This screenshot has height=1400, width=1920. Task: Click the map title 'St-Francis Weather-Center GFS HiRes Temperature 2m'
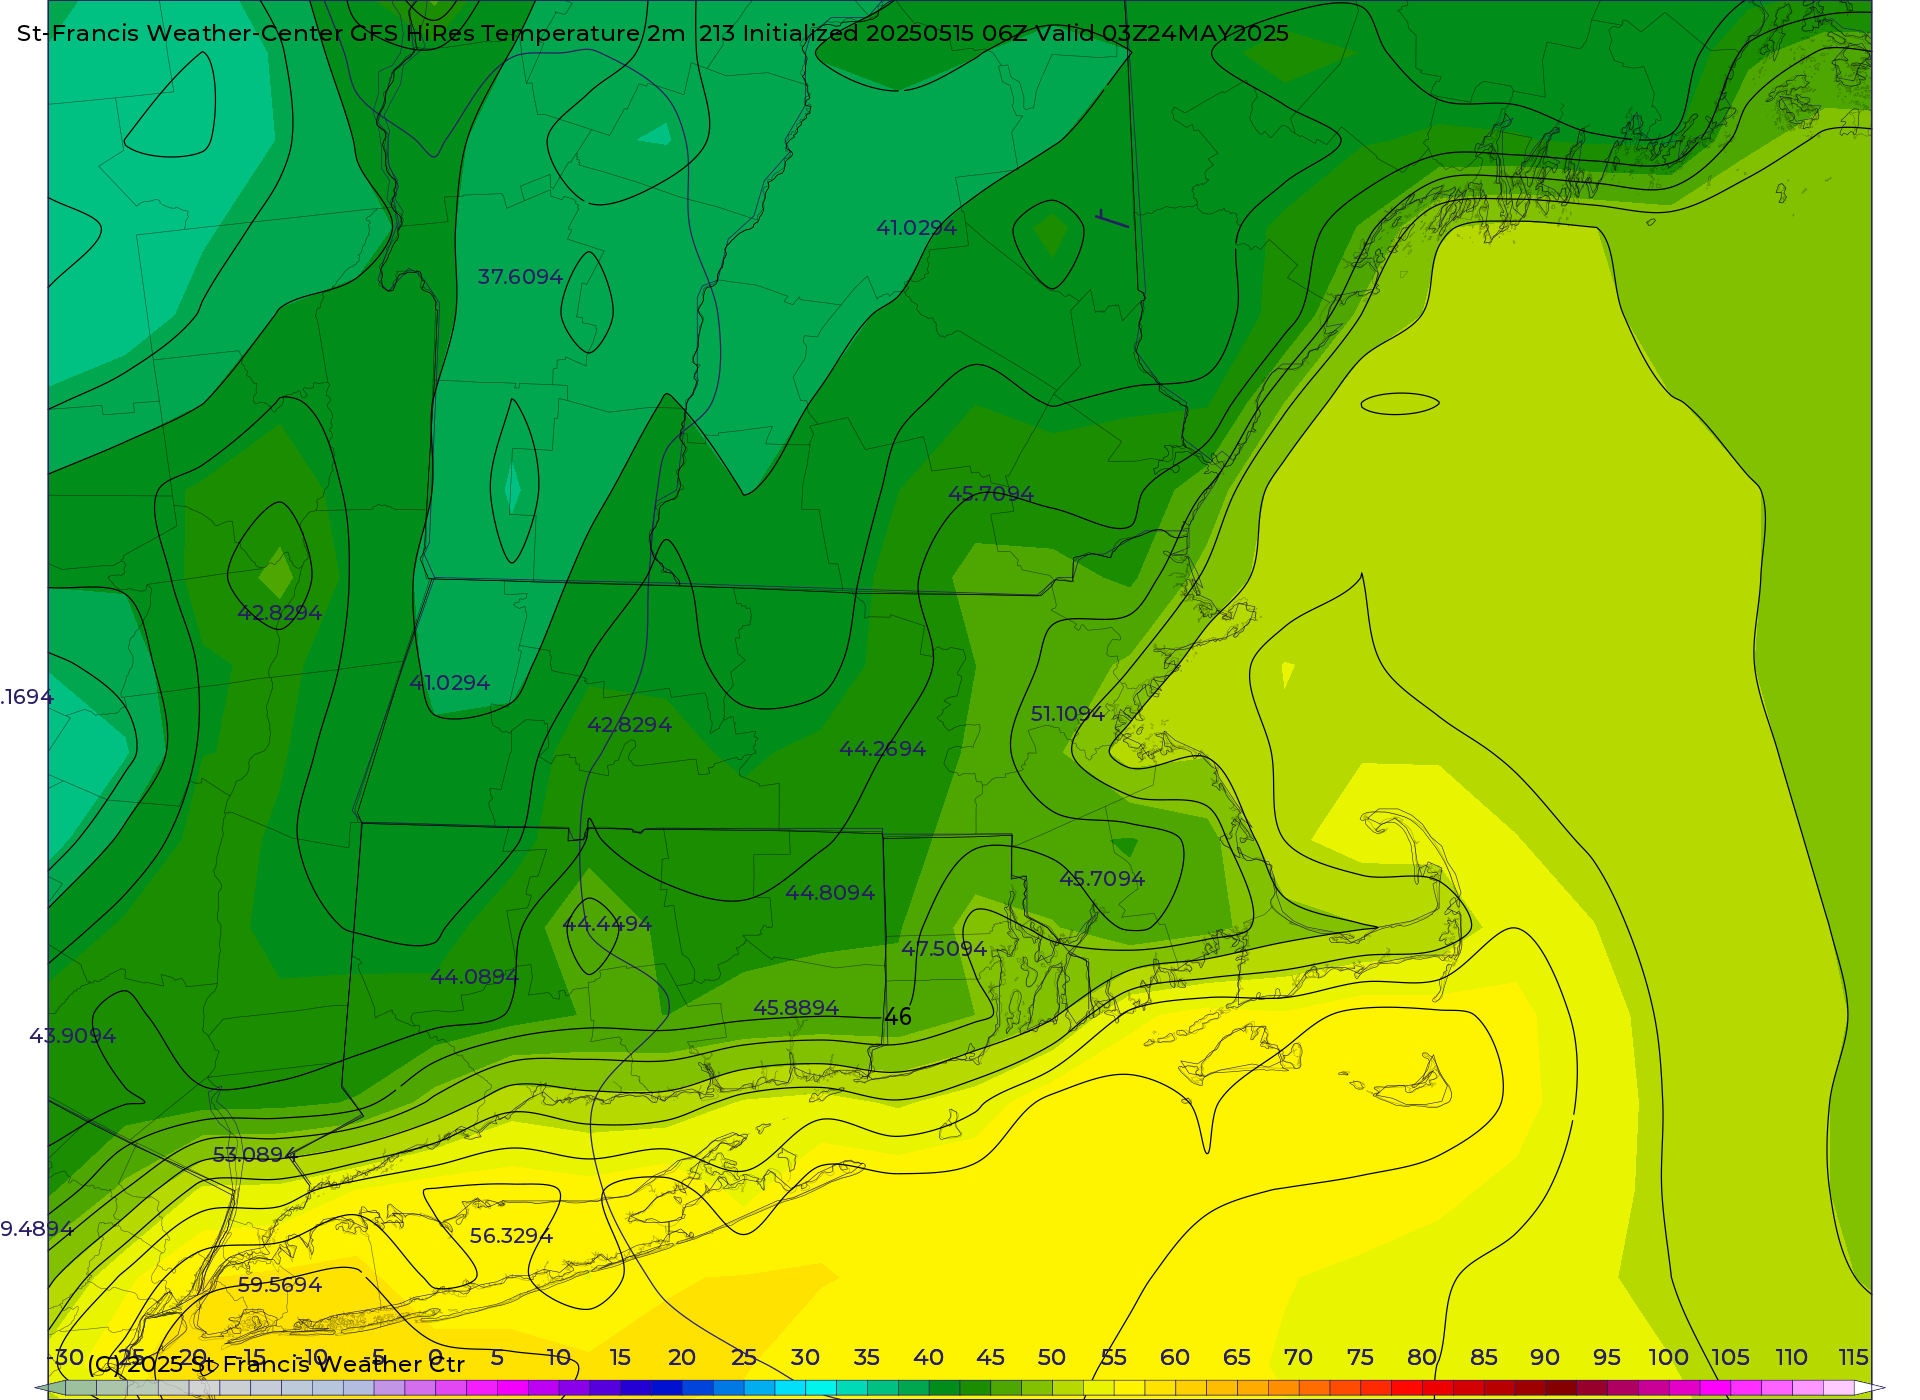(x=351, y=33)
